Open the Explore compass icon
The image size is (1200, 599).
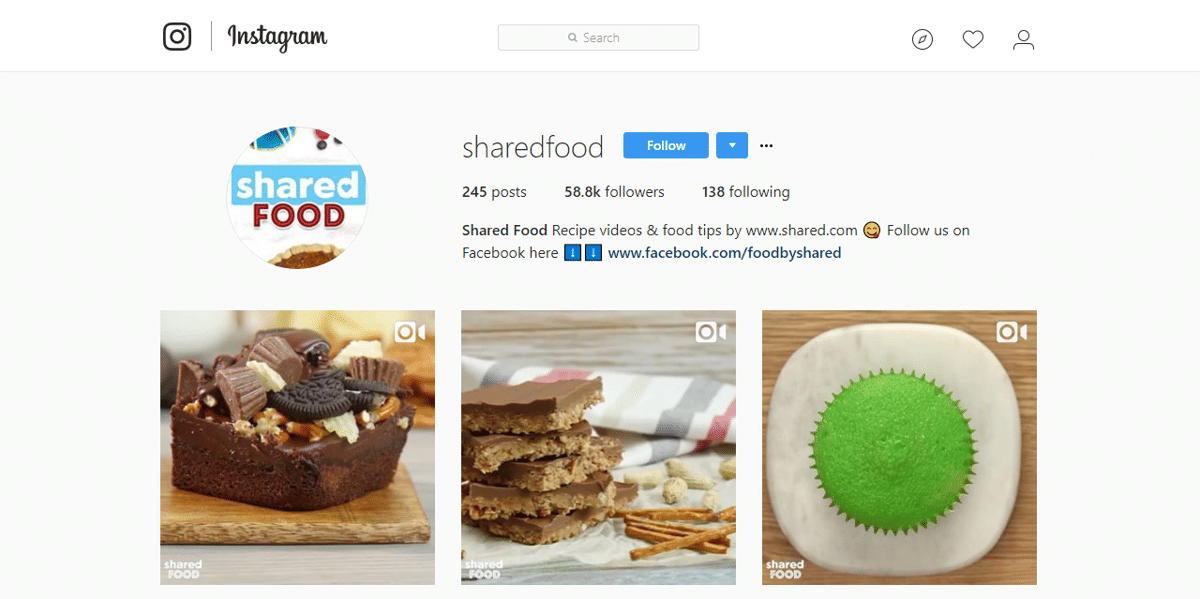point(922,40)
